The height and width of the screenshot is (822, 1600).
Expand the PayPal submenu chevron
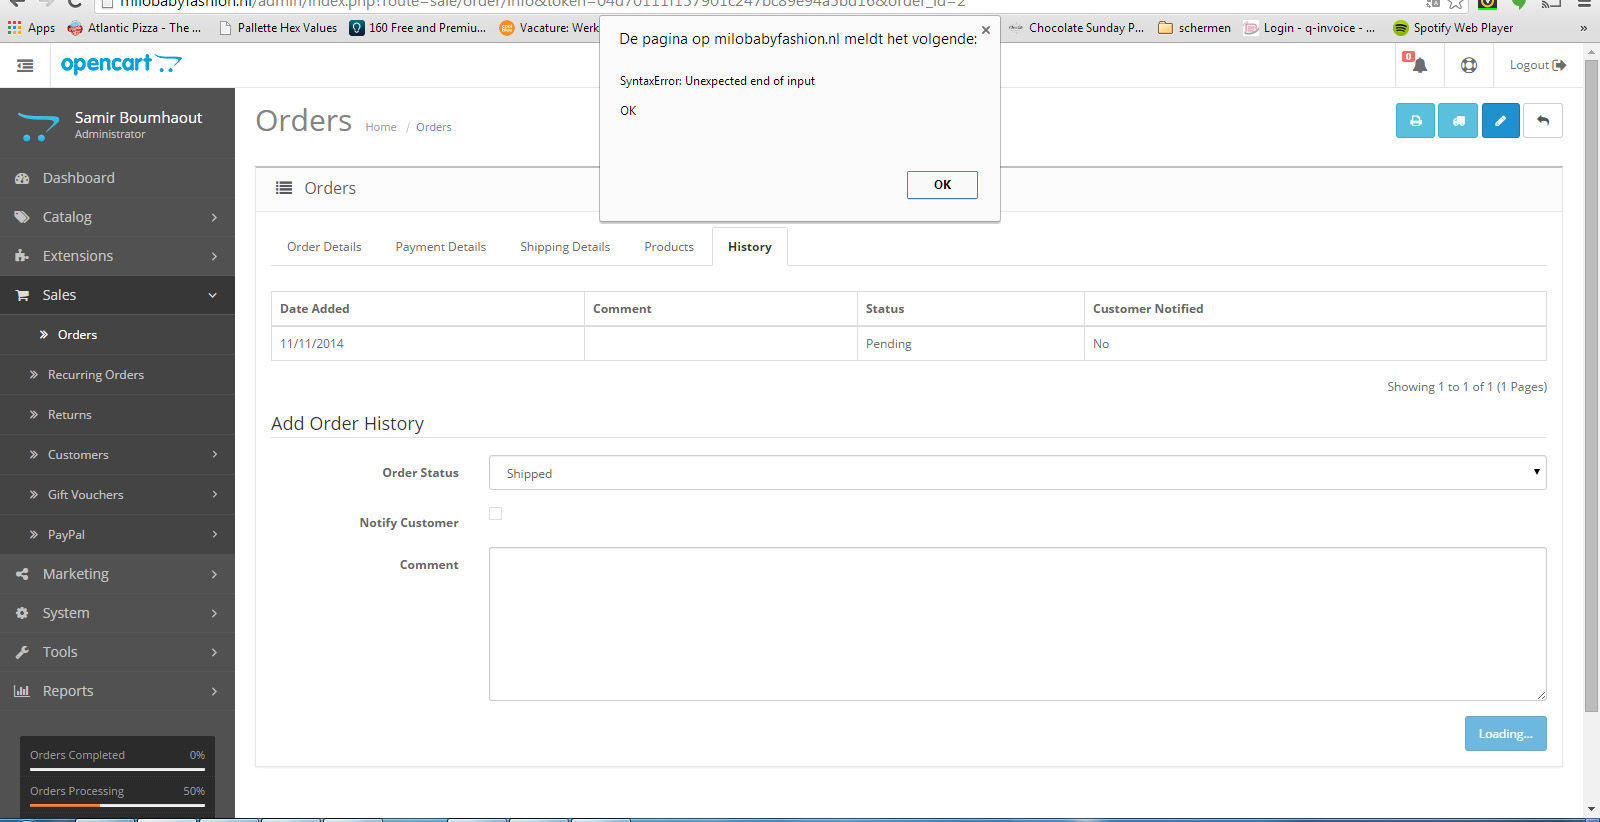pos(214,535)
